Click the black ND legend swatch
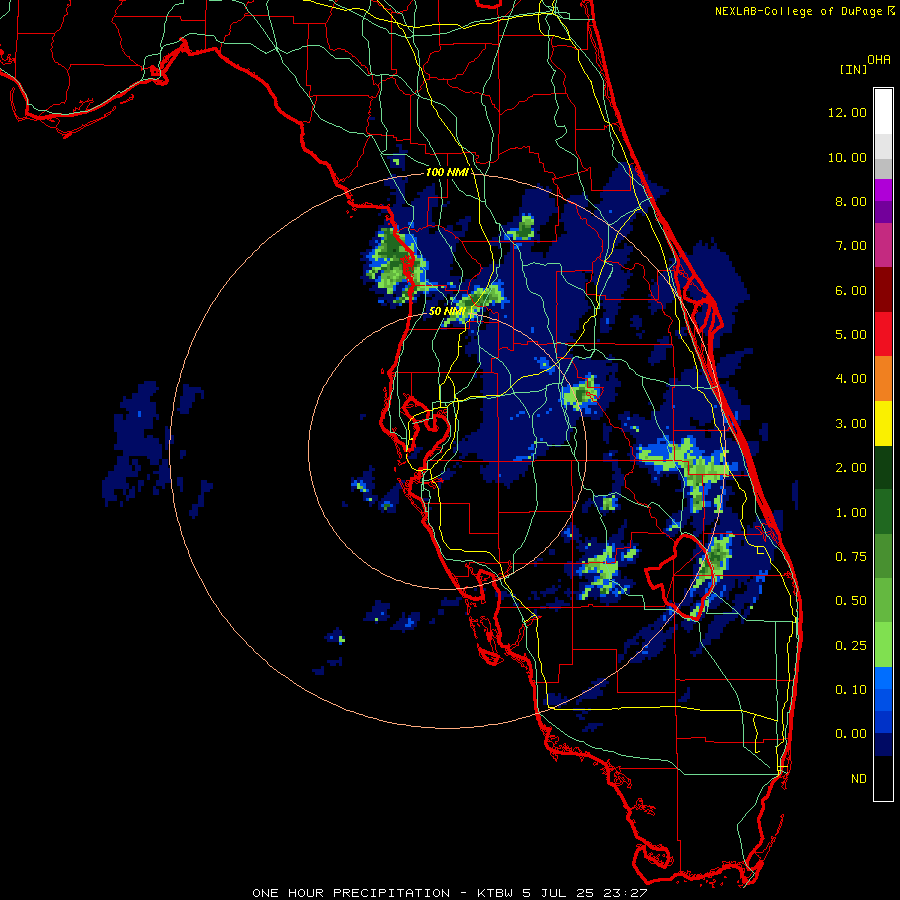Image resolution: width=900 pixels, height=900 pixels. (x=883, y=778)
